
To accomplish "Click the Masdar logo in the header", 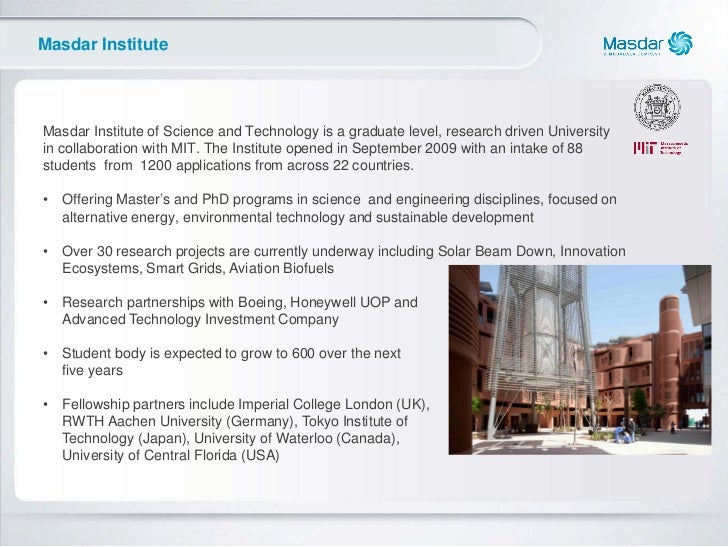I will pos(648,44).
